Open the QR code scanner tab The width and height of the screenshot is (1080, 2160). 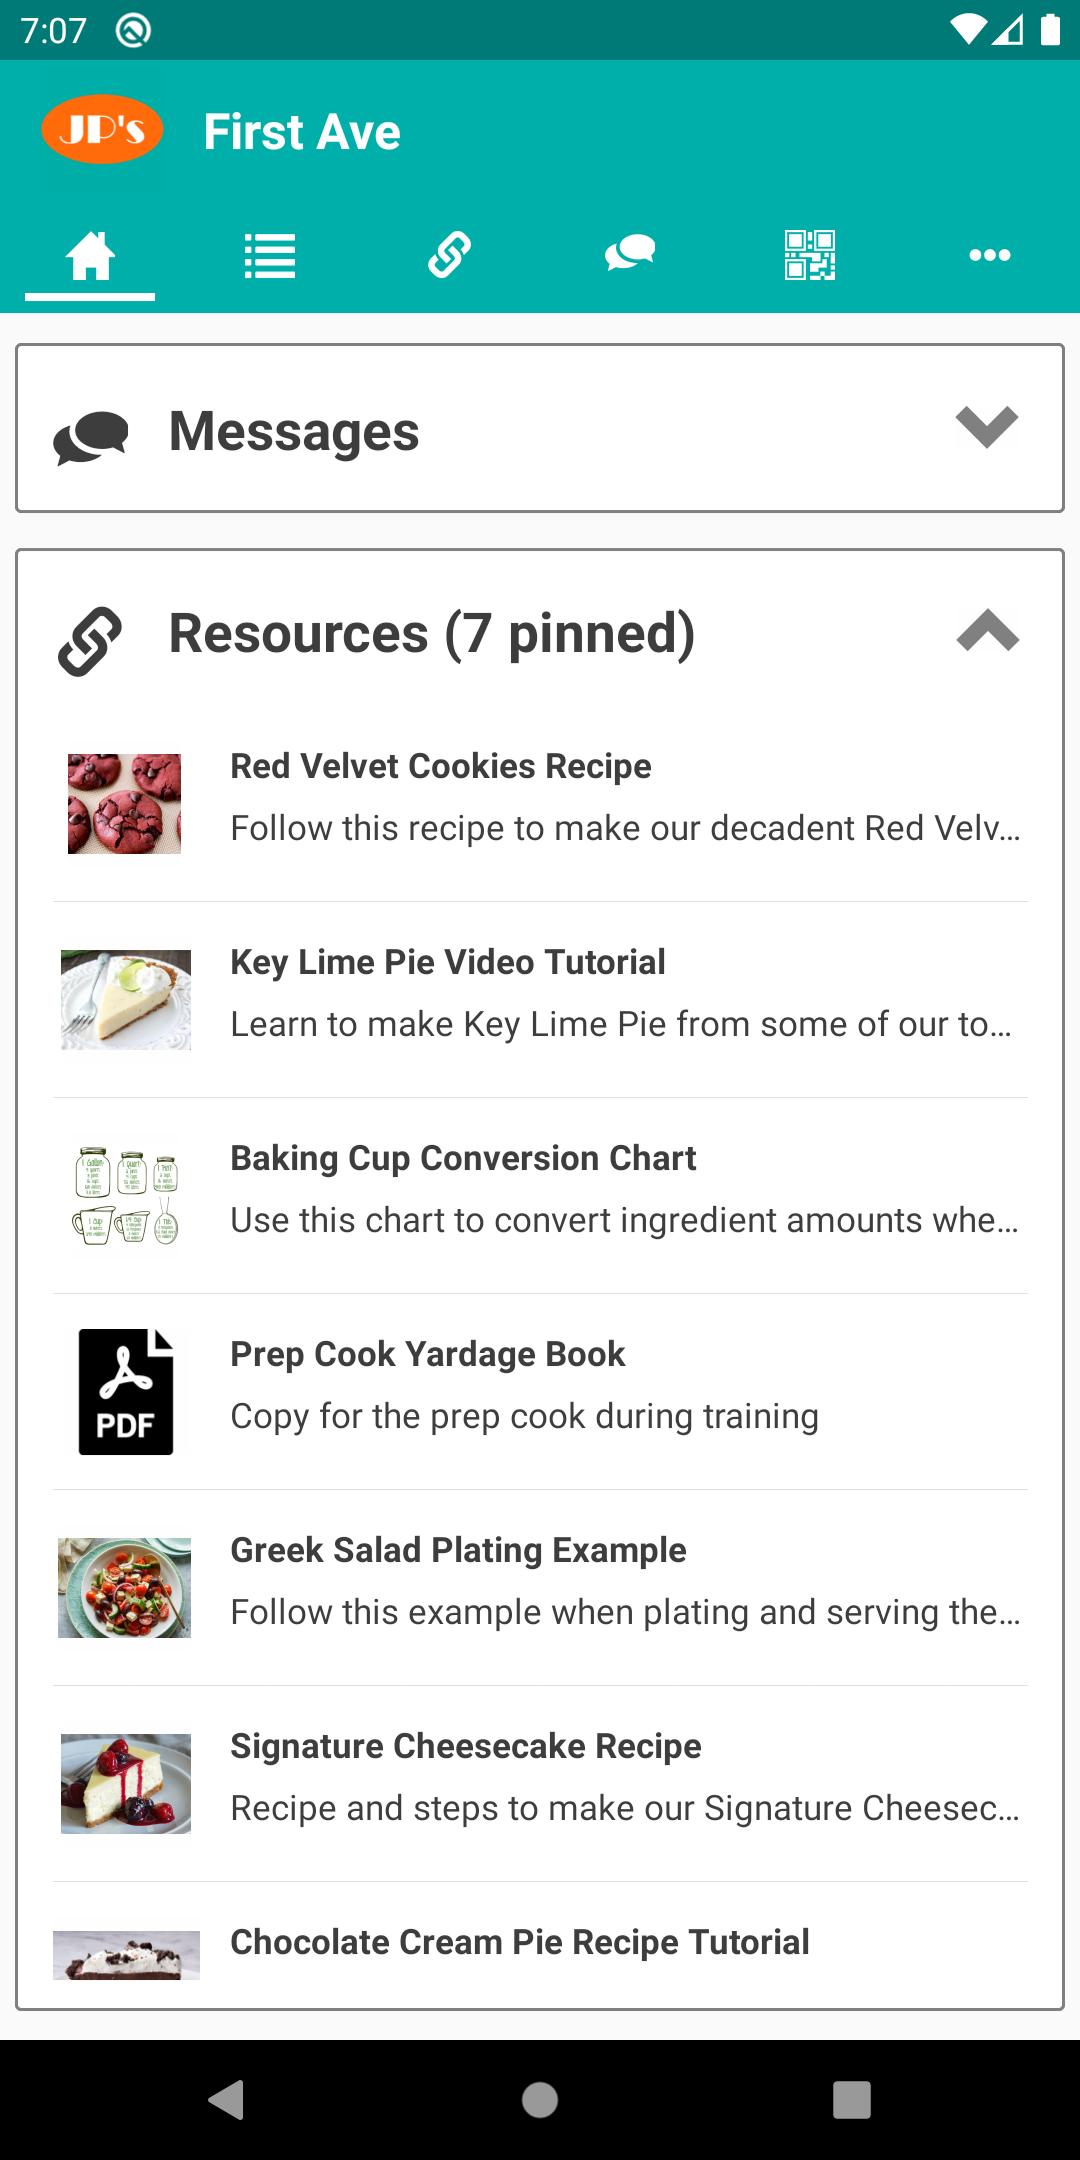(810, 255)
